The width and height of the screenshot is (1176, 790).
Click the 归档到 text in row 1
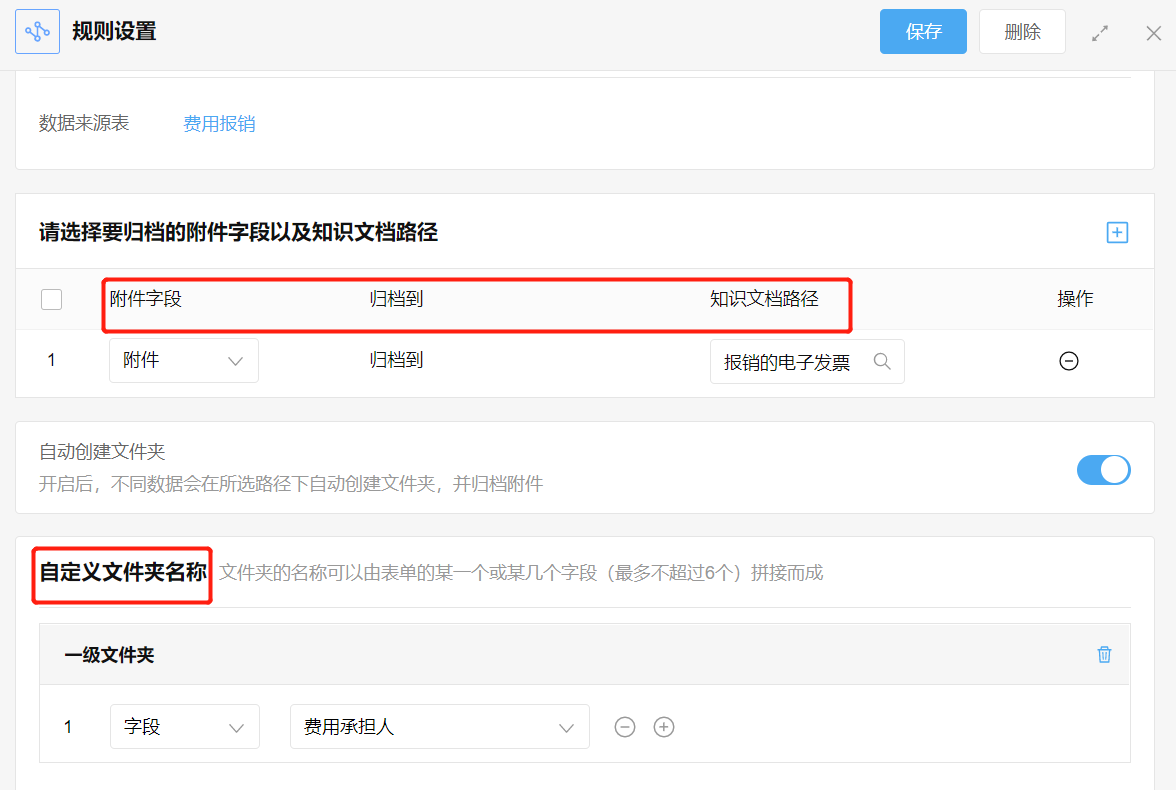click(396, 360)
